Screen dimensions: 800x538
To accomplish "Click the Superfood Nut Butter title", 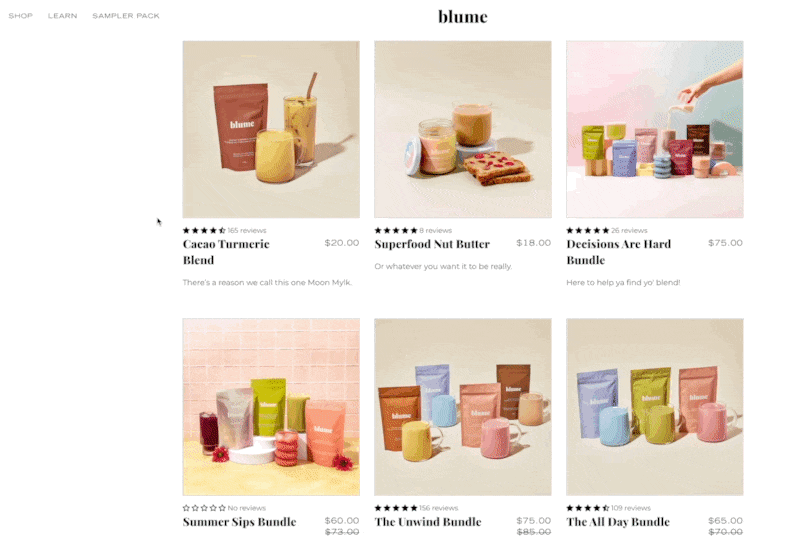I will click(432, 244).
